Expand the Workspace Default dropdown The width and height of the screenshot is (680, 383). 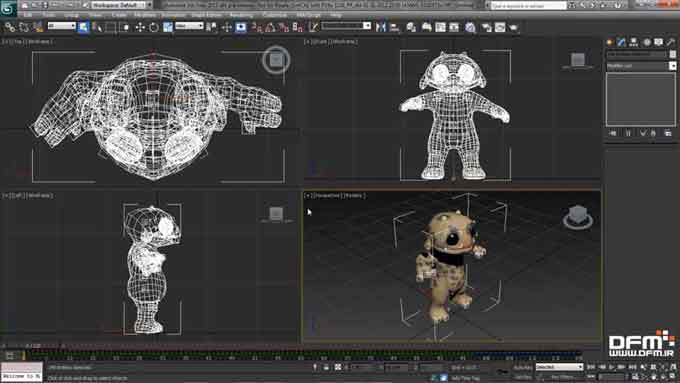tap(122, 5)
